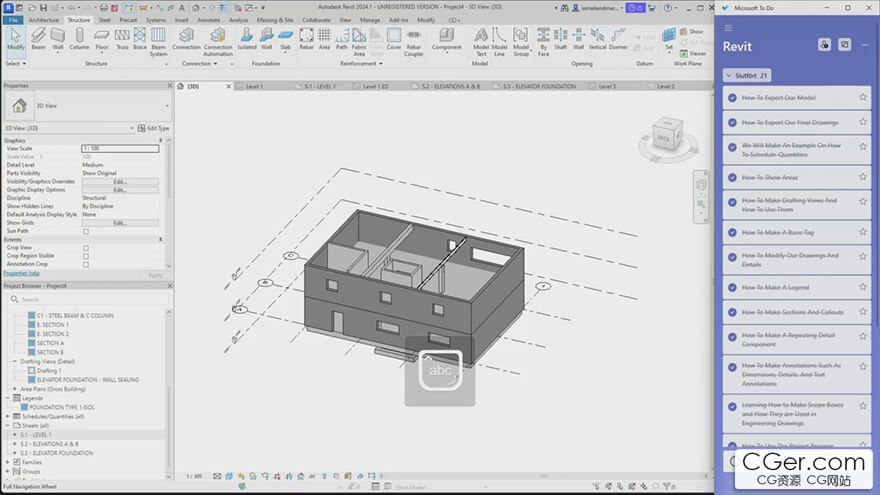The image size is (880, 495).
Task: Enable the Crop View checkbox
Action: coord(86,248)
